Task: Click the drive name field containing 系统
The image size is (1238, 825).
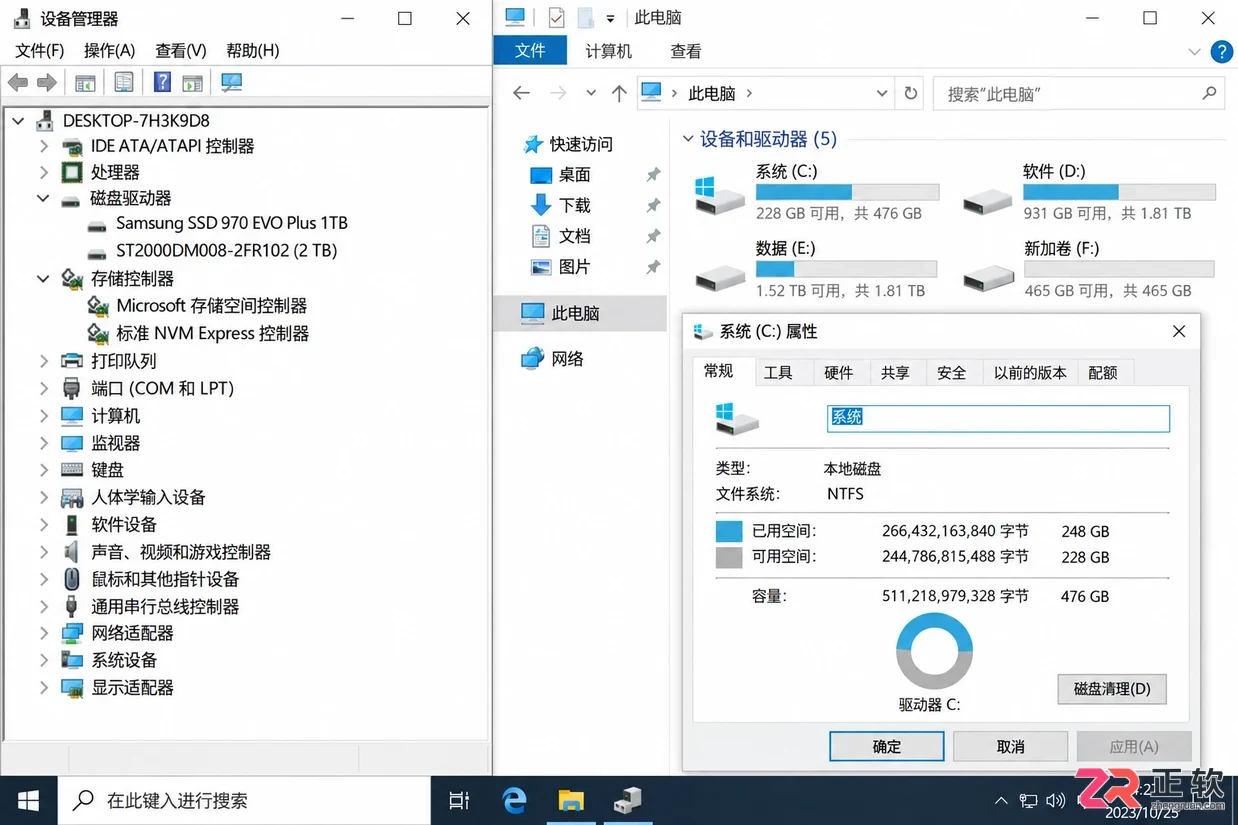Action: (998, 418)
